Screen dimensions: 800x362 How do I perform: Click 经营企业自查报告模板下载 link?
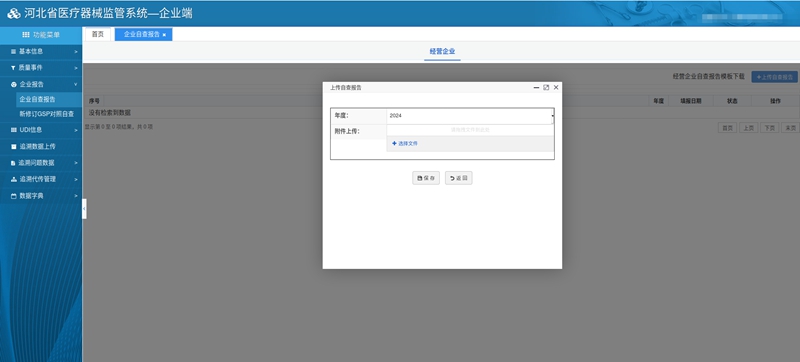point(709,76)
